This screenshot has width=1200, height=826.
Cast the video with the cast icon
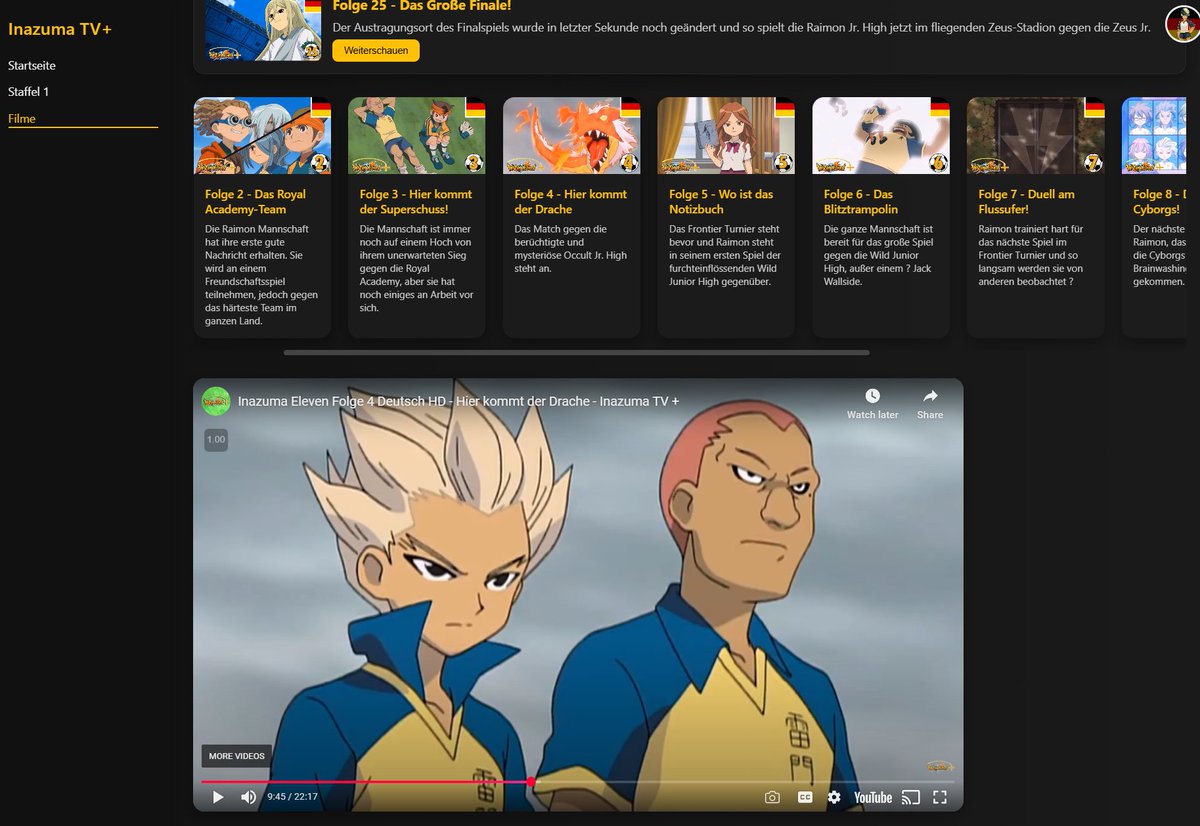click(910, 797)
